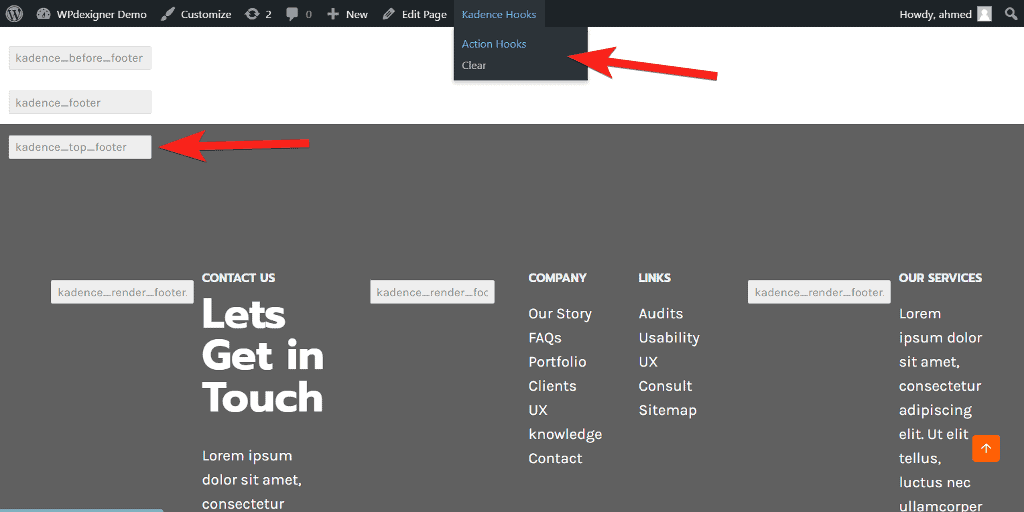Open the admin bar search icon
This screenshot has height=512, width=1024.
[x=1011, y=14]
